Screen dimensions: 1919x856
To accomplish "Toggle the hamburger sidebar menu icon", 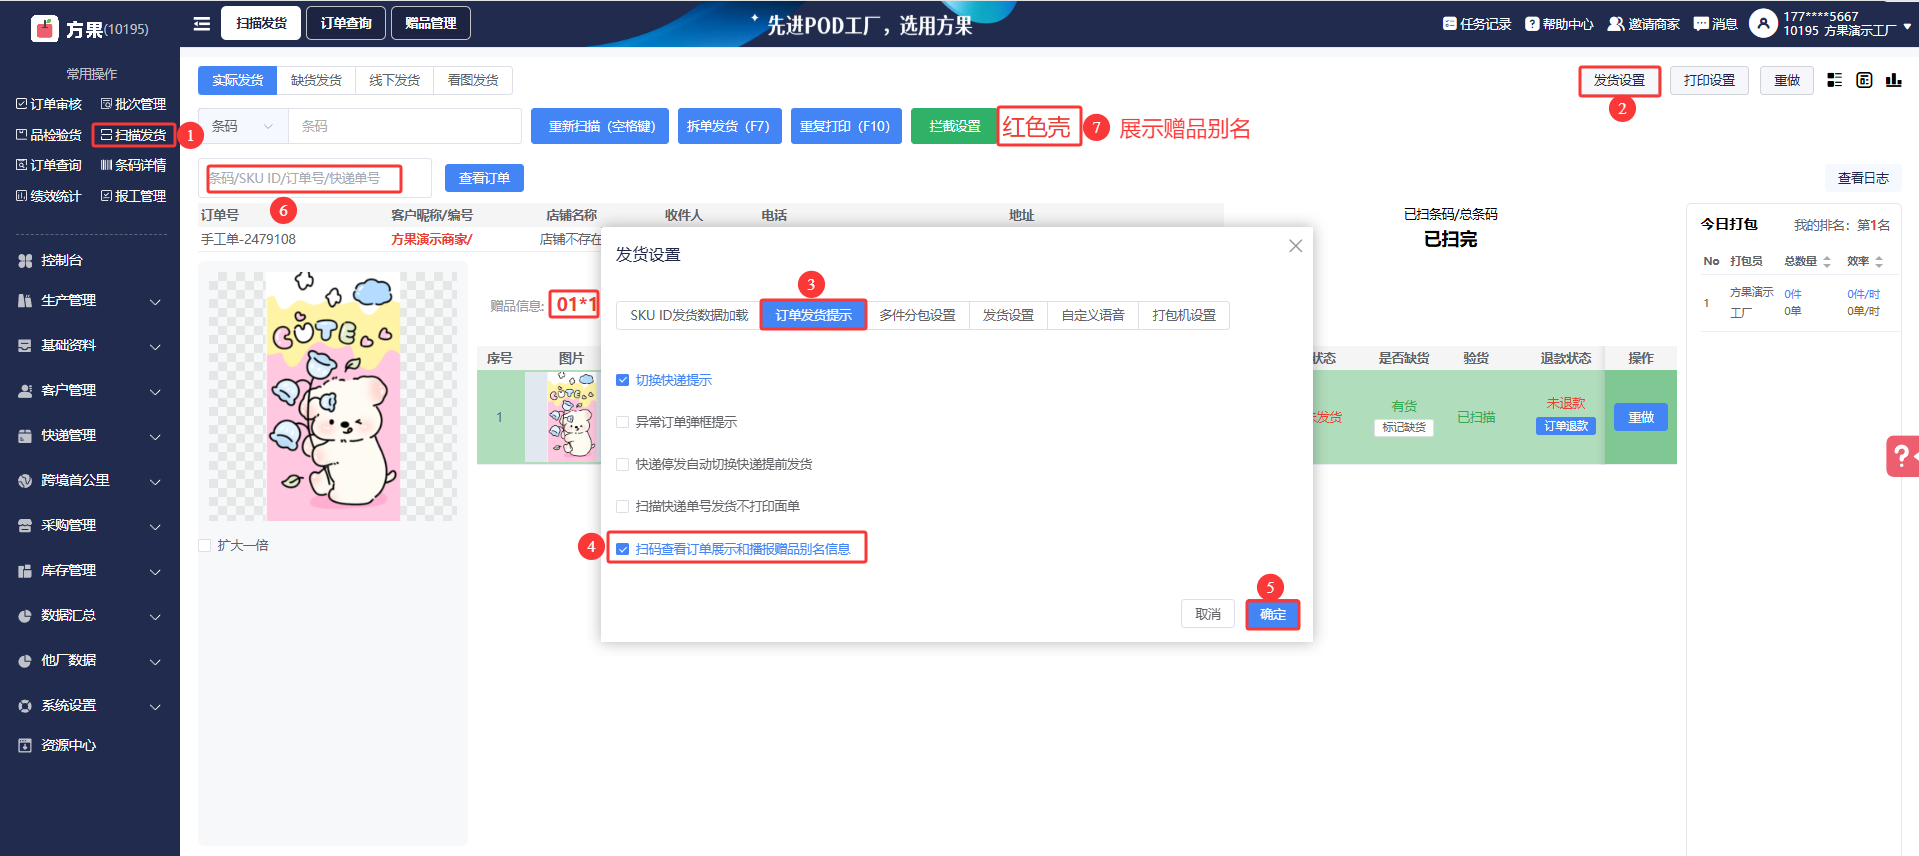I will click(202, 24).
